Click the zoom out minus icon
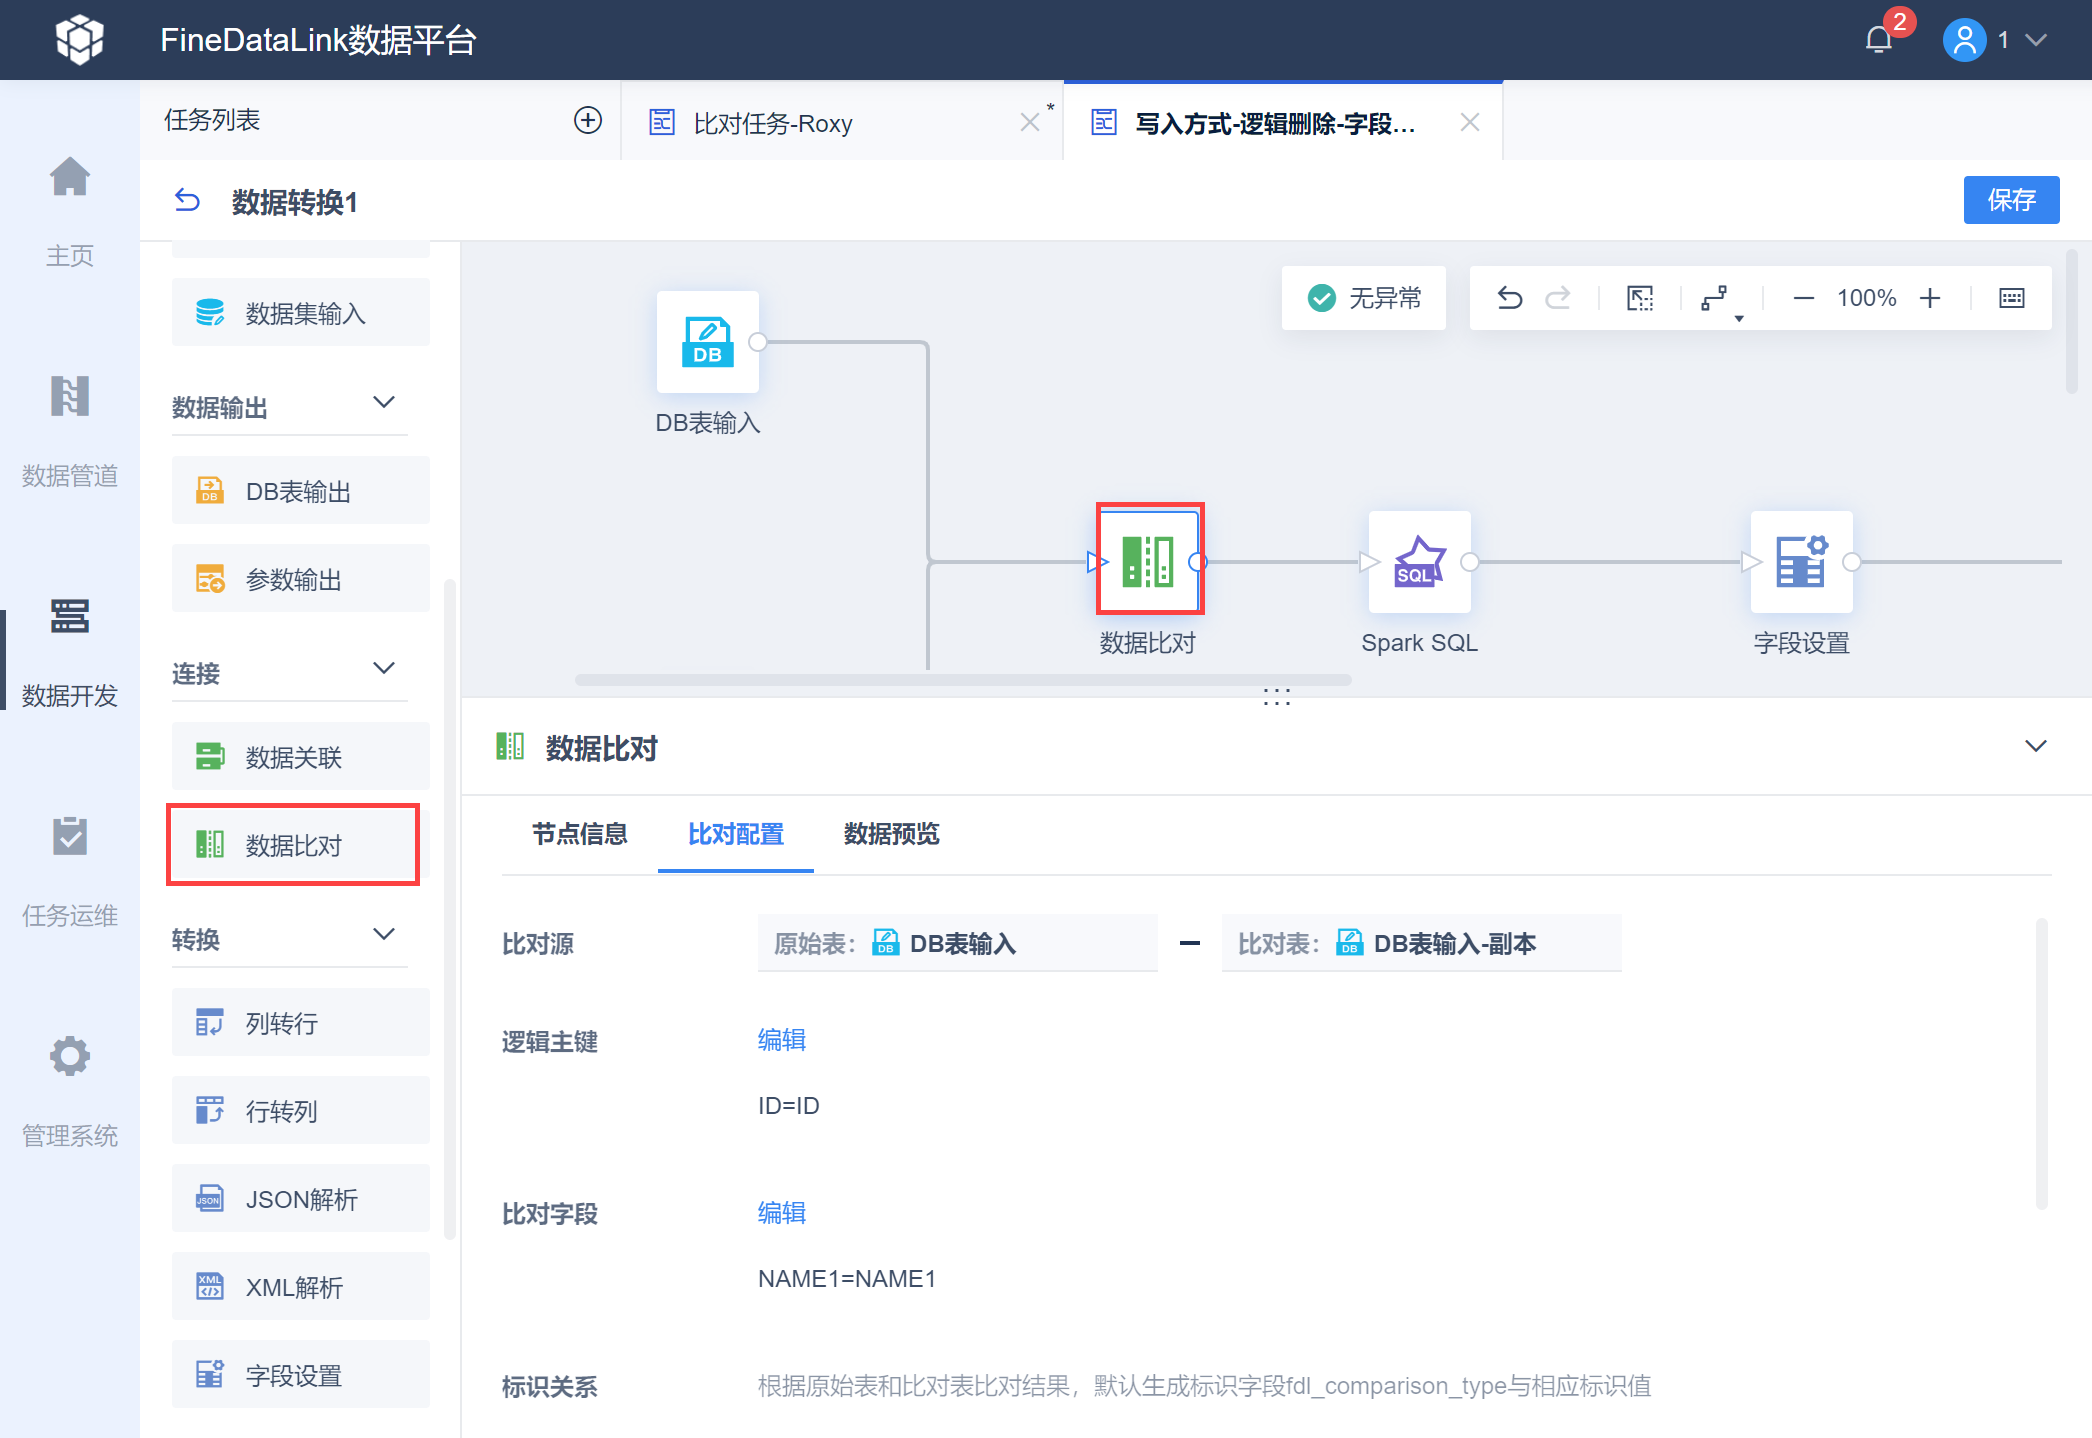2092x1438 pixels. pos(1803,298)
